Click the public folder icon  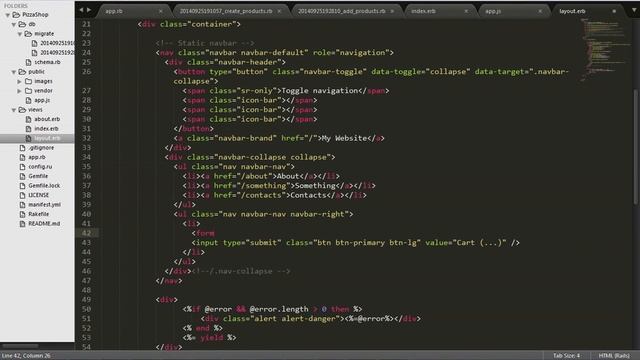22,72
